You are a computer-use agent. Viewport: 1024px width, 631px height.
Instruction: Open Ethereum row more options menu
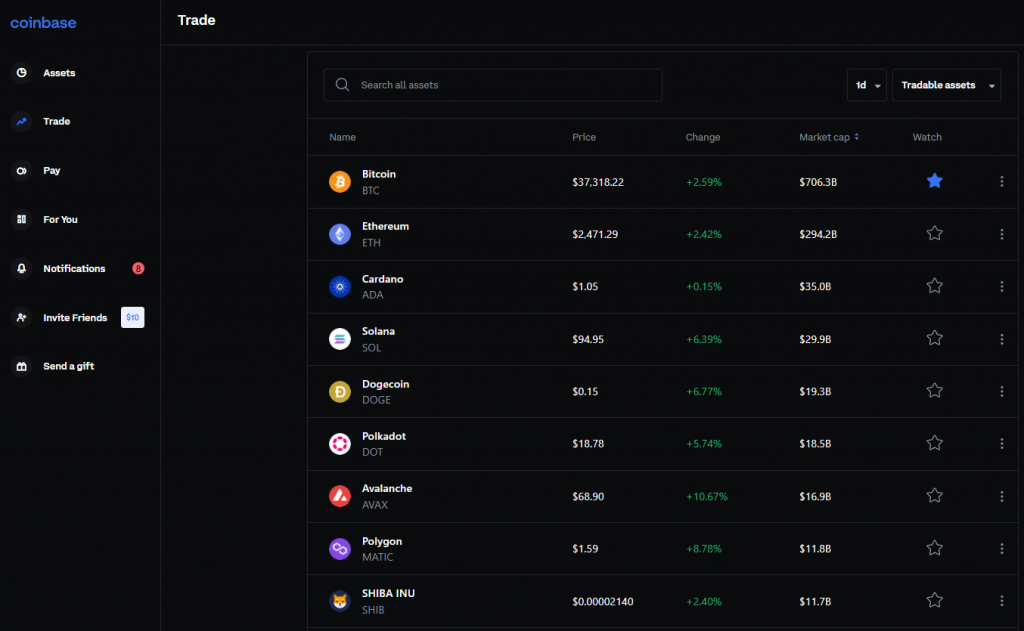point(1001,234)
